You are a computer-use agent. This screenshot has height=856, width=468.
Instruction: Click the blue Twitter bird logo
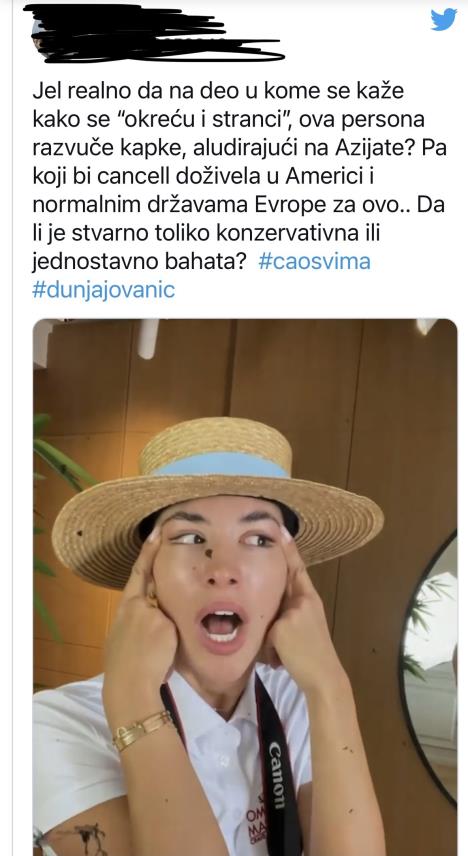pos(443,19)
